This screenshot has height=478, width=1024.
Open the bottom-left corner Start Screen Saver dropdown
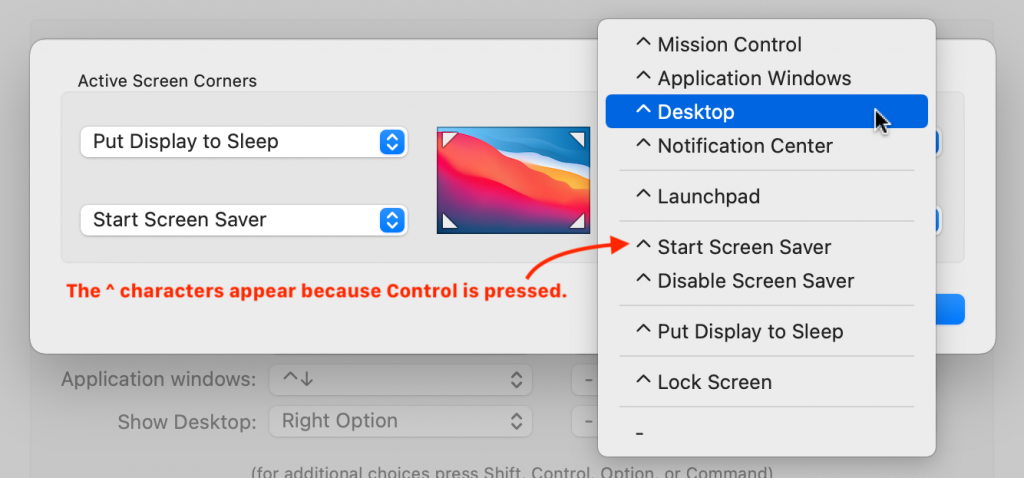243,220
